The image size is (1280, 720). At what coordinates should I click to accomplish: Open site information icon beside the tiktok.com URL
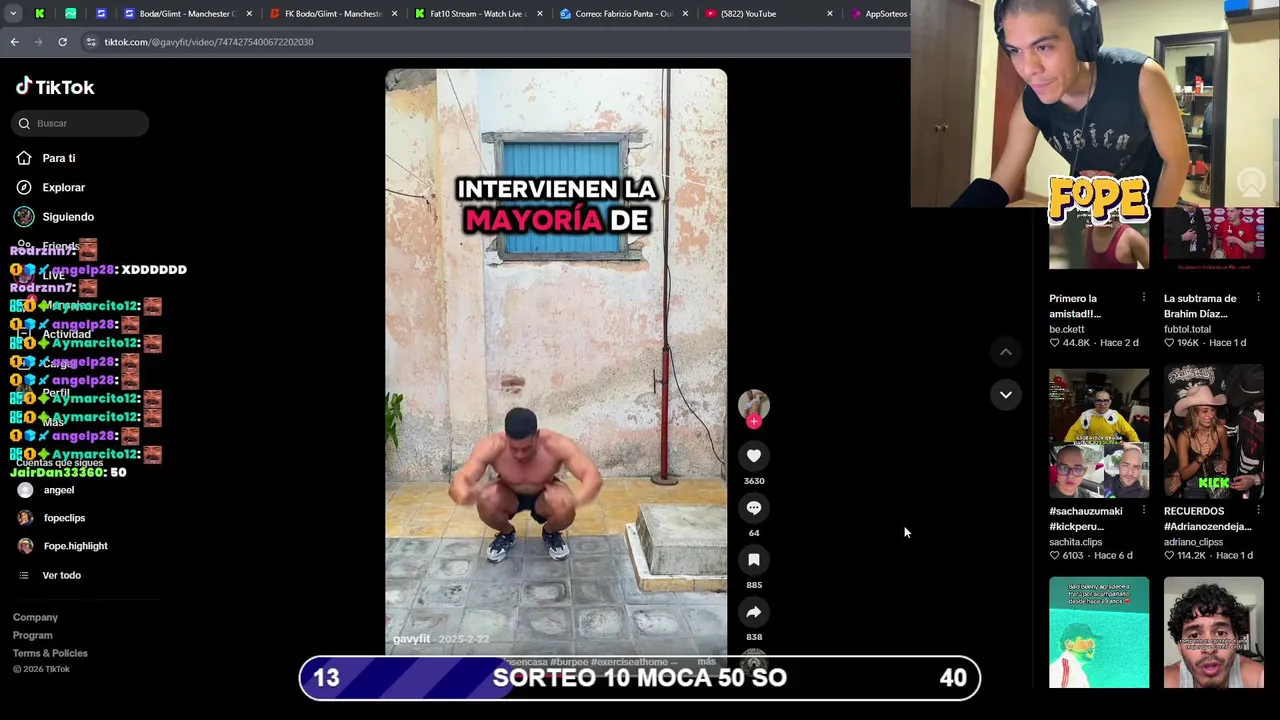coord(91,42)
